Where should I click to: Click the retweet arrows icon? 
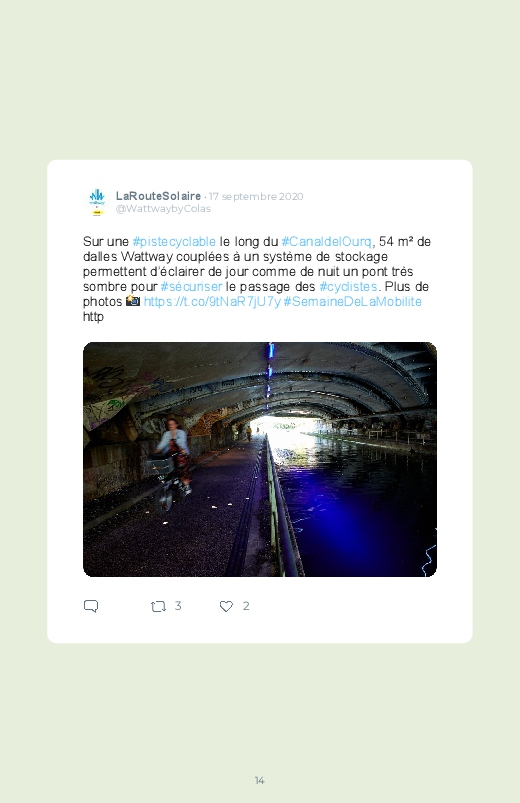pos(158,607)
